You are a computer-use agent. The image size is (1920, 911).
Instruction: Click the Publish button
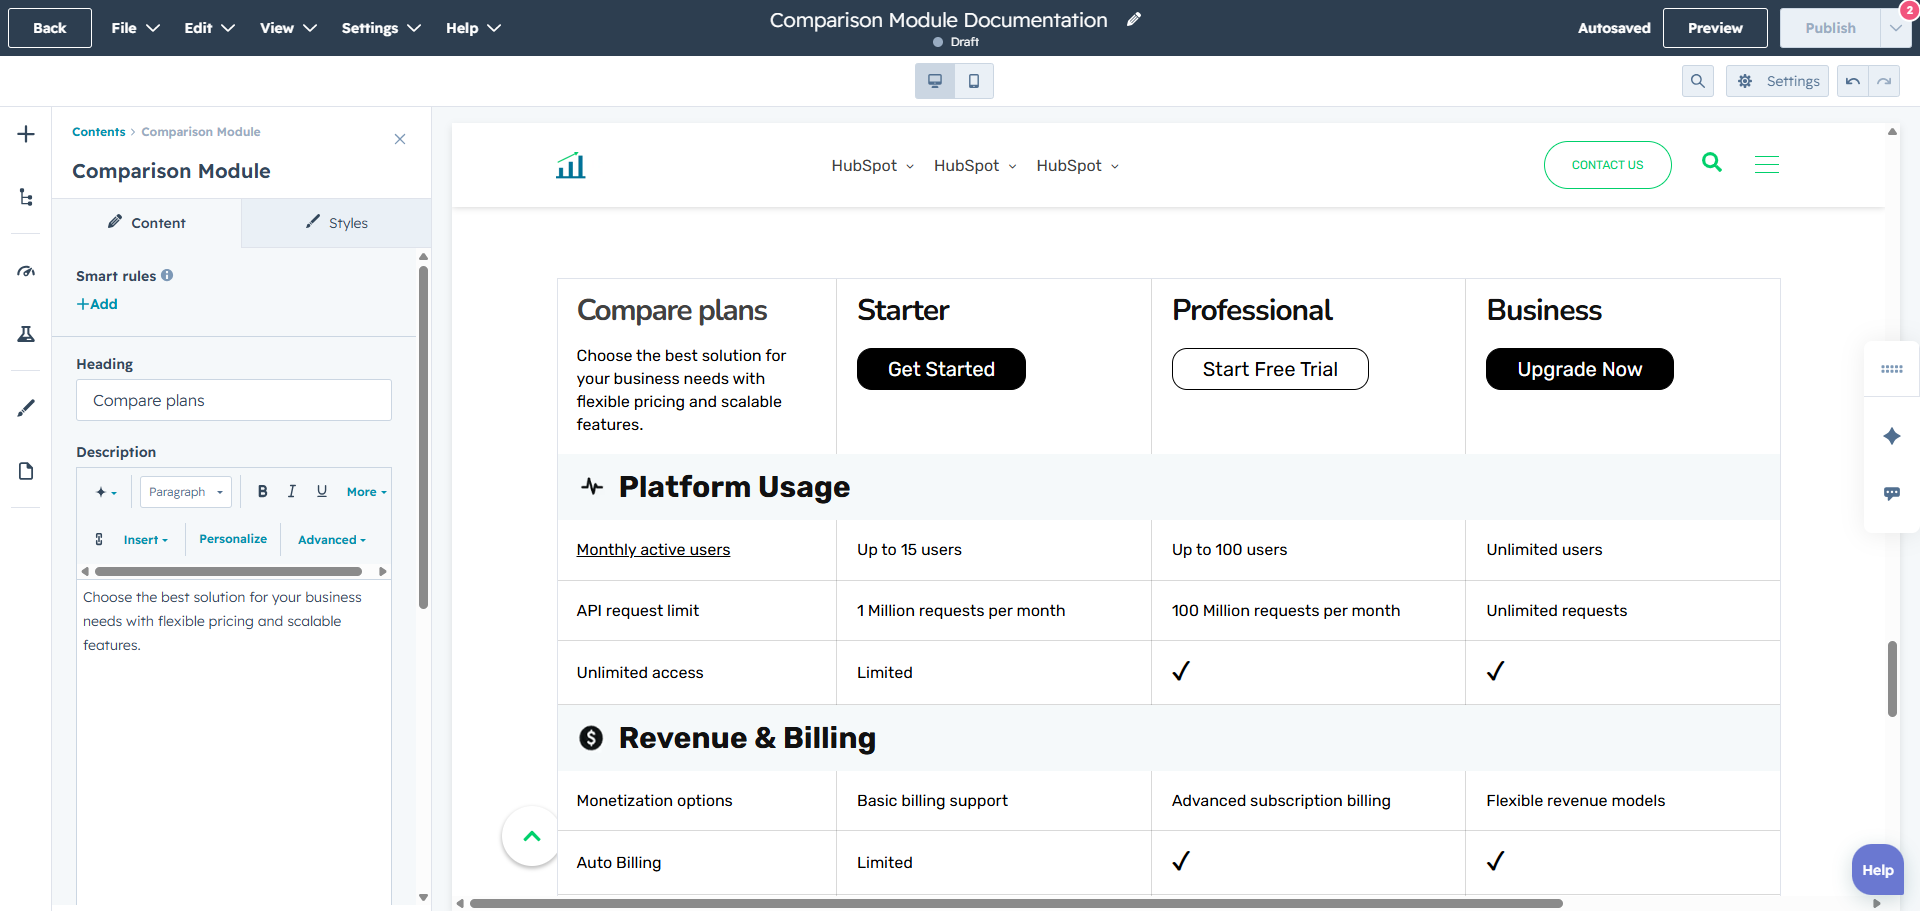point(1830,28)
